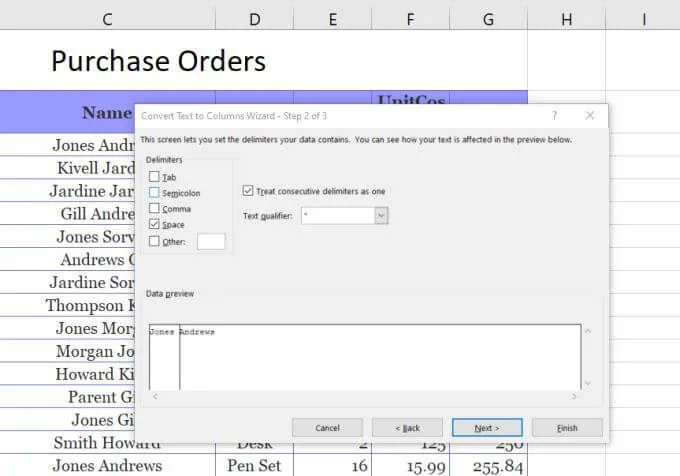Screen dimensions: 680x476
Task: Click the 'Andrews' name cell above Jardine Sor
Action: click(x=67, y=259)
